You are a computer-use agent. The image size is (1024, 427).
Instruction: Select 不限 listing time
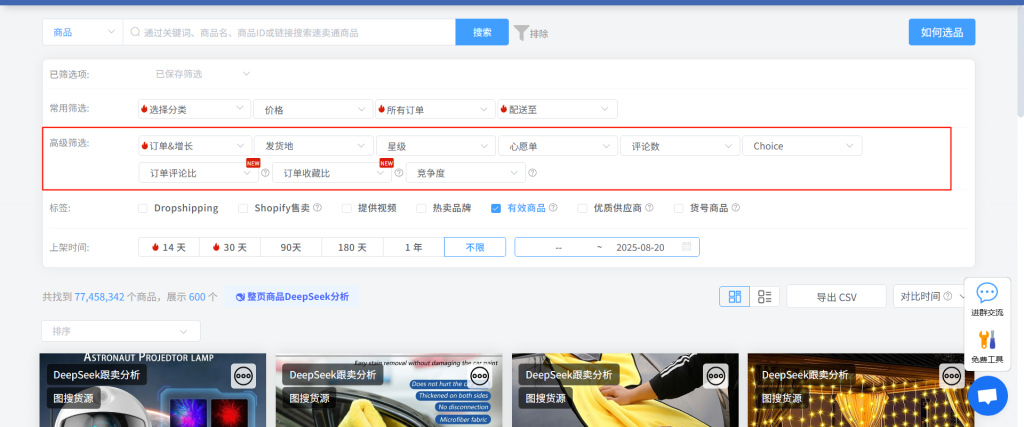point(475,247)
